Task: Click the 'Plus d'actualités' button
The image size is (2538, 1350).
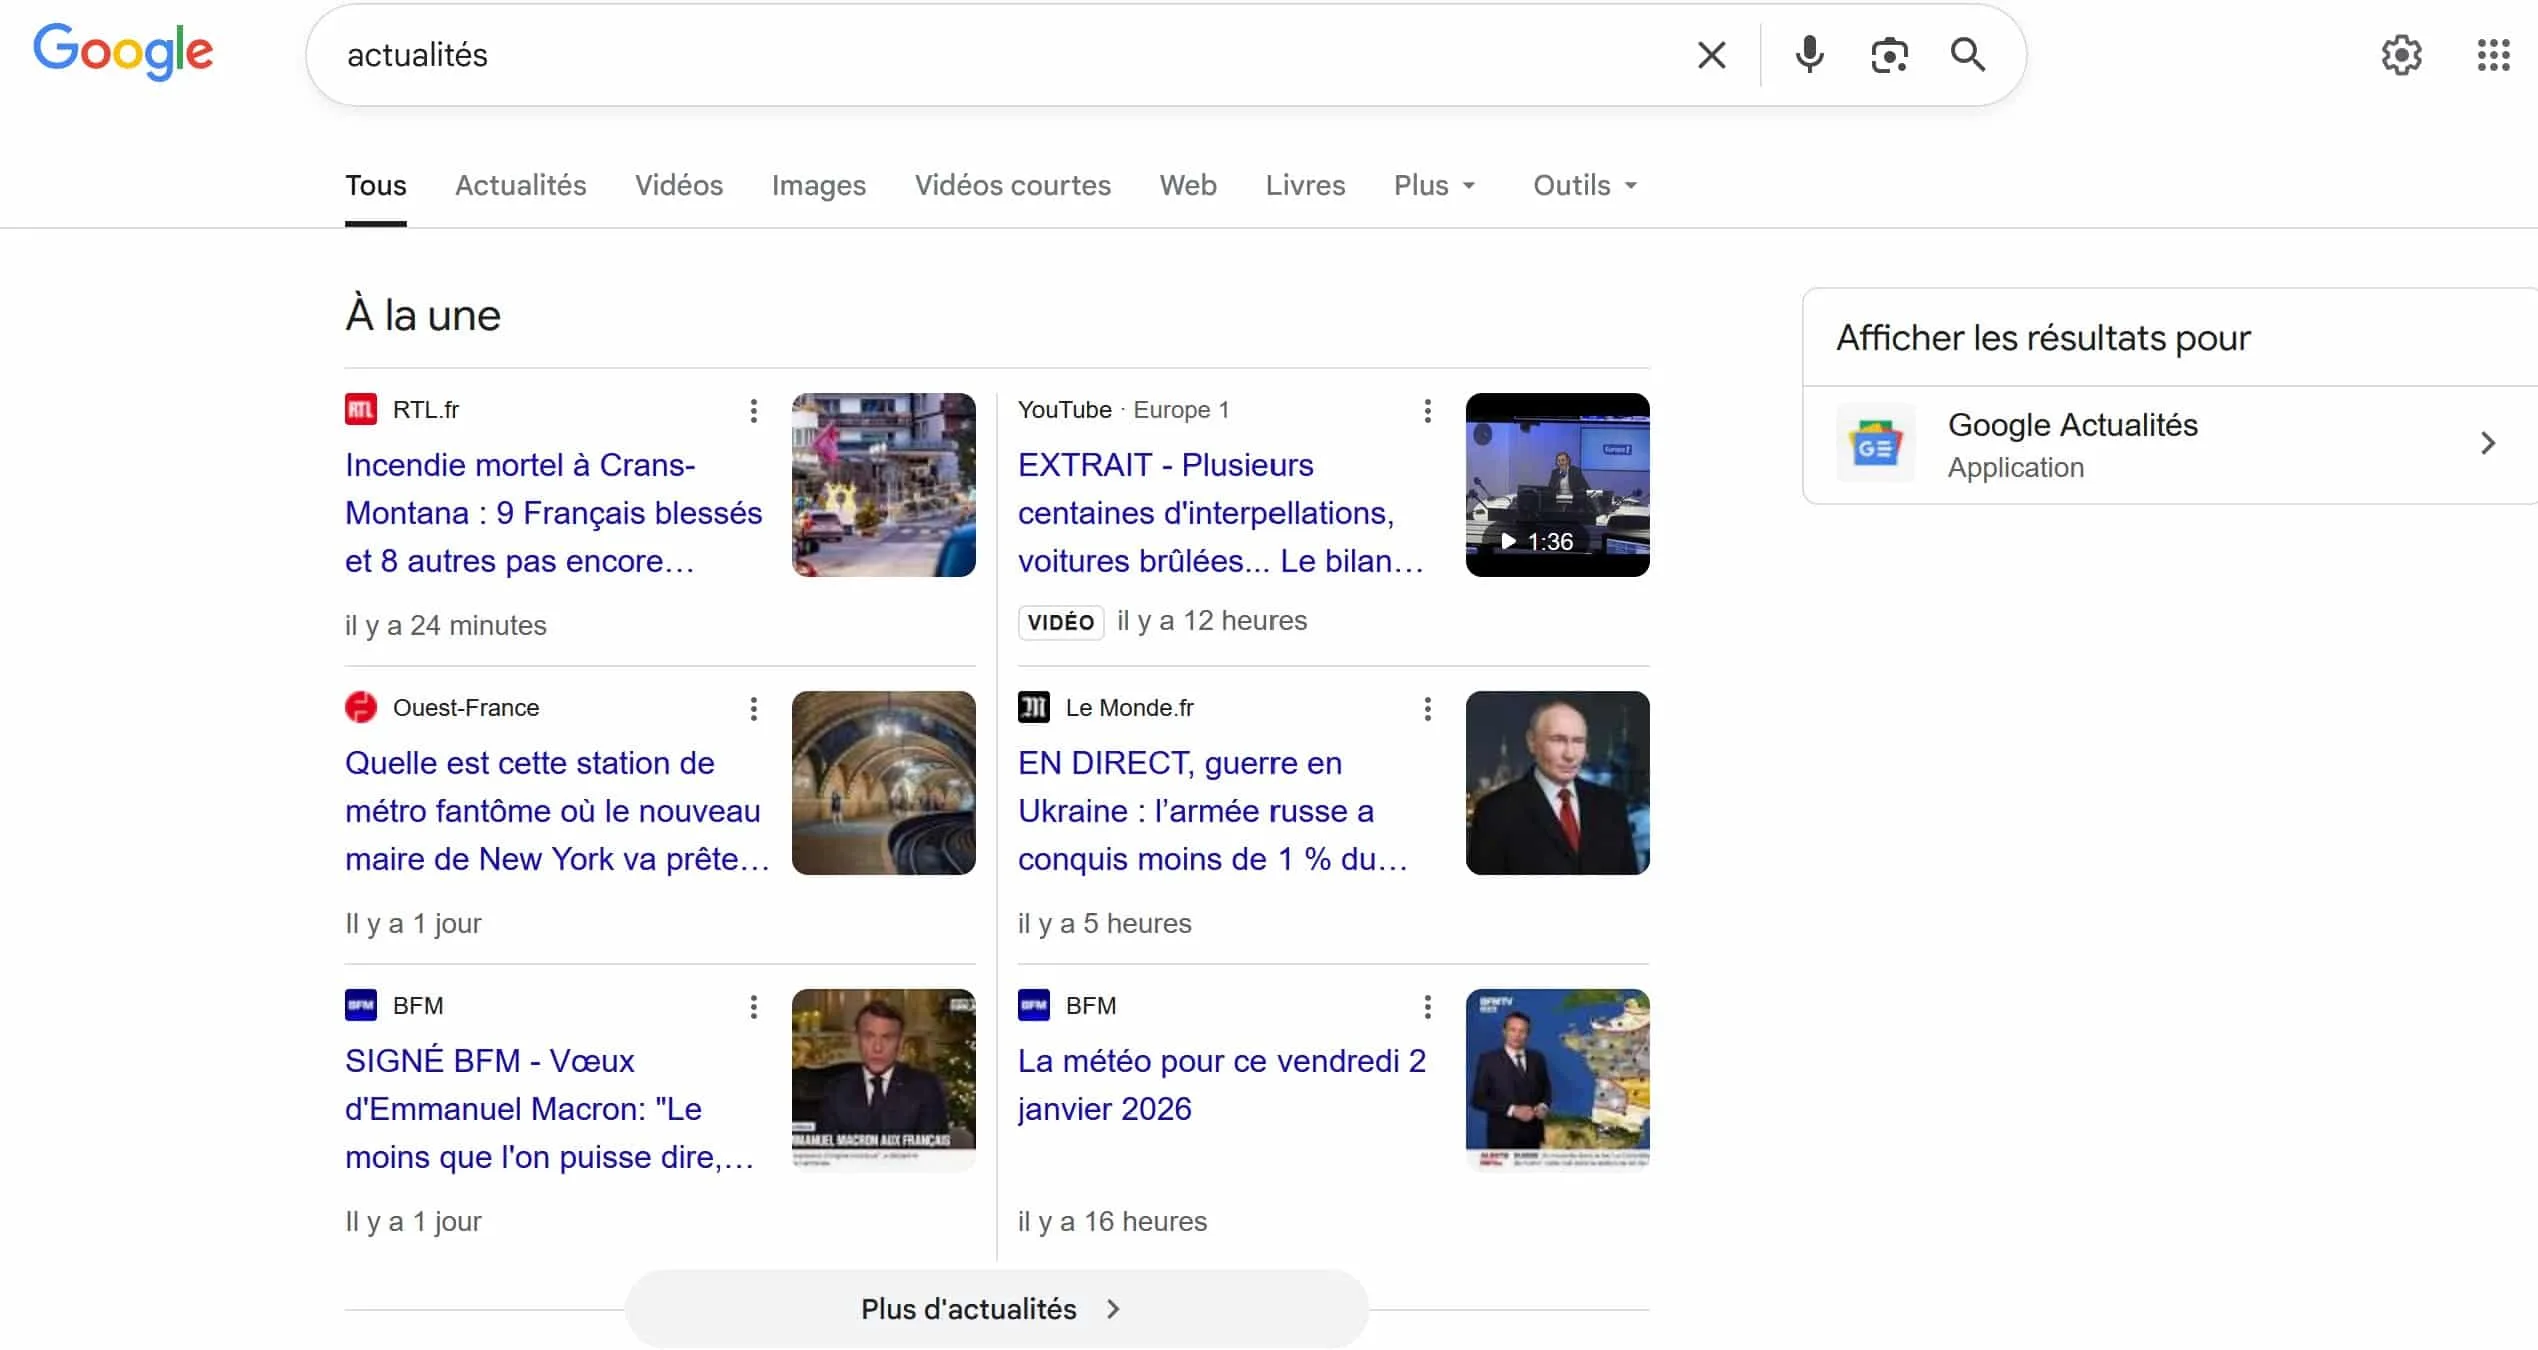Action: pos(997,1309)
